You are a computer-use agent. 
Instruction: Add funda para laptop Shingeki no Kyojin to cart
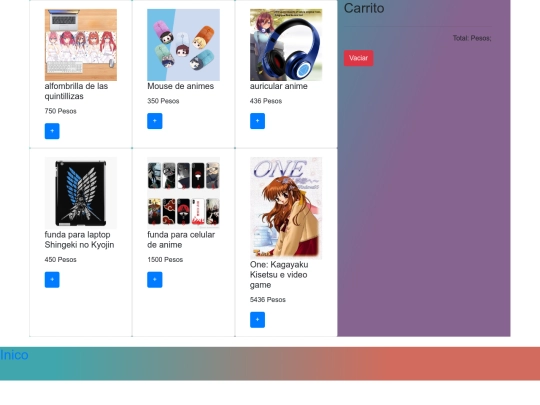pos(52,280)
